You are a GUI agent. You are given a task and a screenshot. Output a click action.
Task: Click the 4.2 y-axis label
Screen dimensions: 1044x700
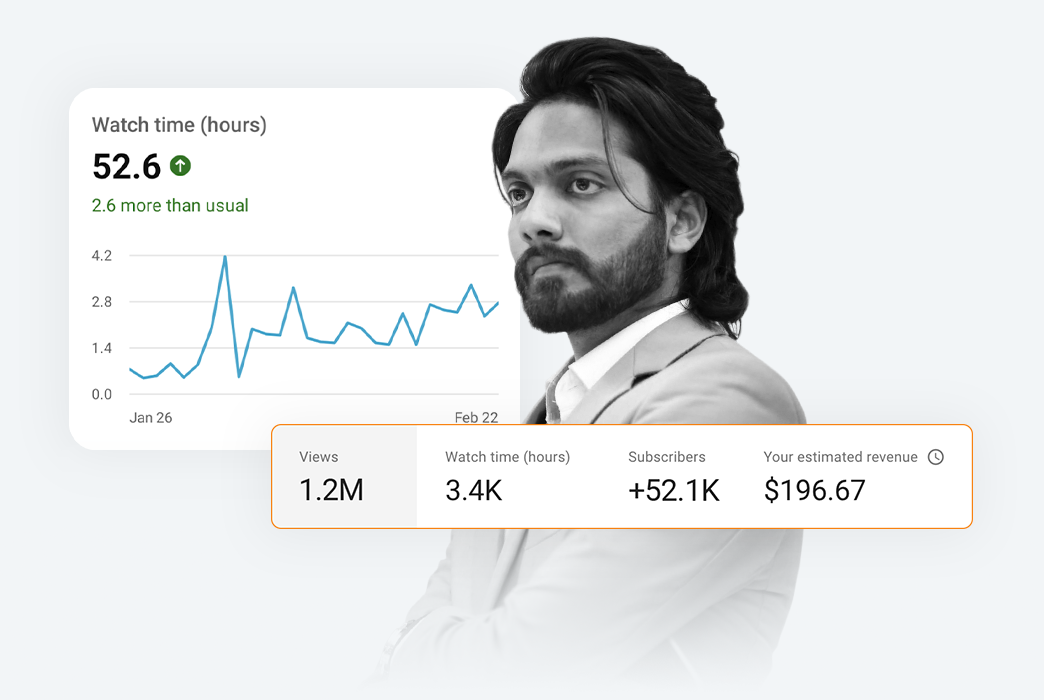[x=102, y=256]
